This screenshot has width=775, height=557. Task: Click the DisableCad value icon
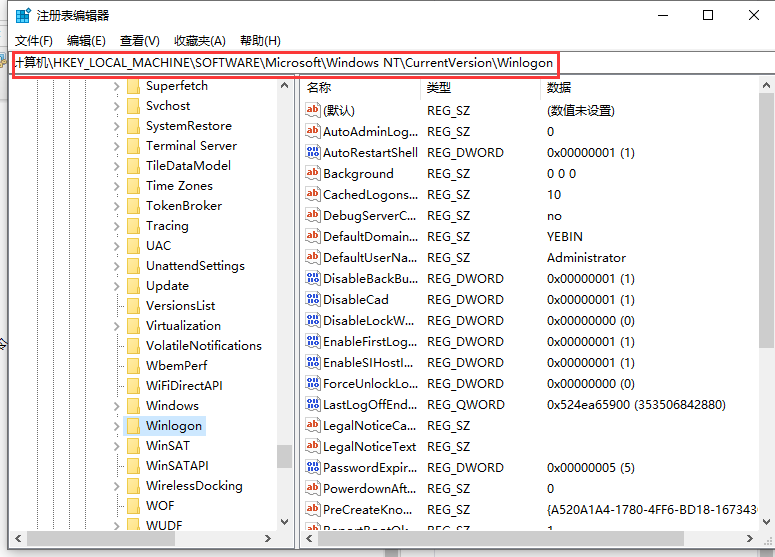313,300
